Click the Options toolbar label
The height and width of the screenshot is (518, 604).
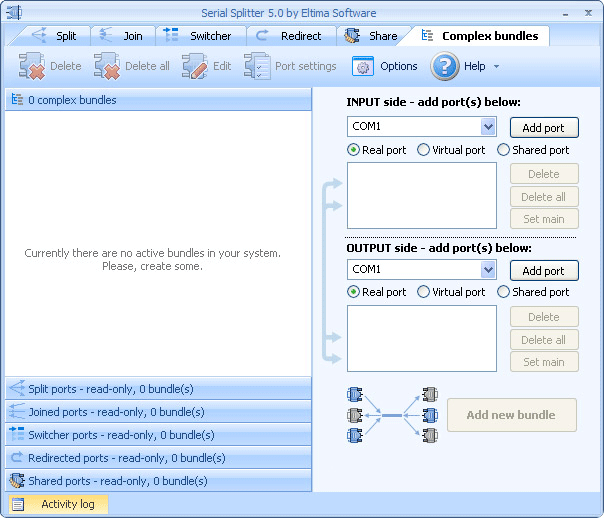pyautogui.click(x=399, y=66)
